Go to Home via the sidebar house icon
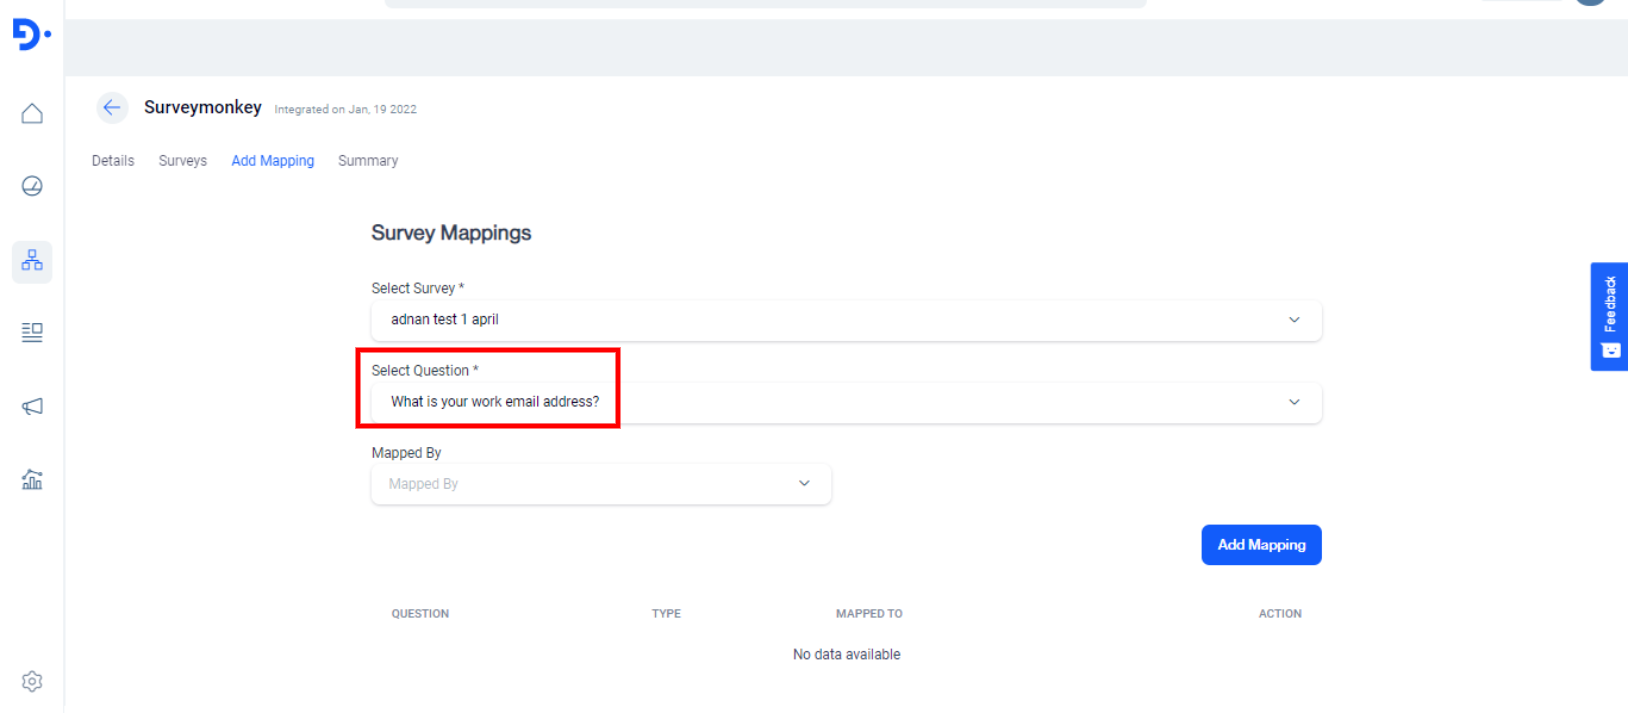This screenshot has width=1628, height=713. (32, 114)
